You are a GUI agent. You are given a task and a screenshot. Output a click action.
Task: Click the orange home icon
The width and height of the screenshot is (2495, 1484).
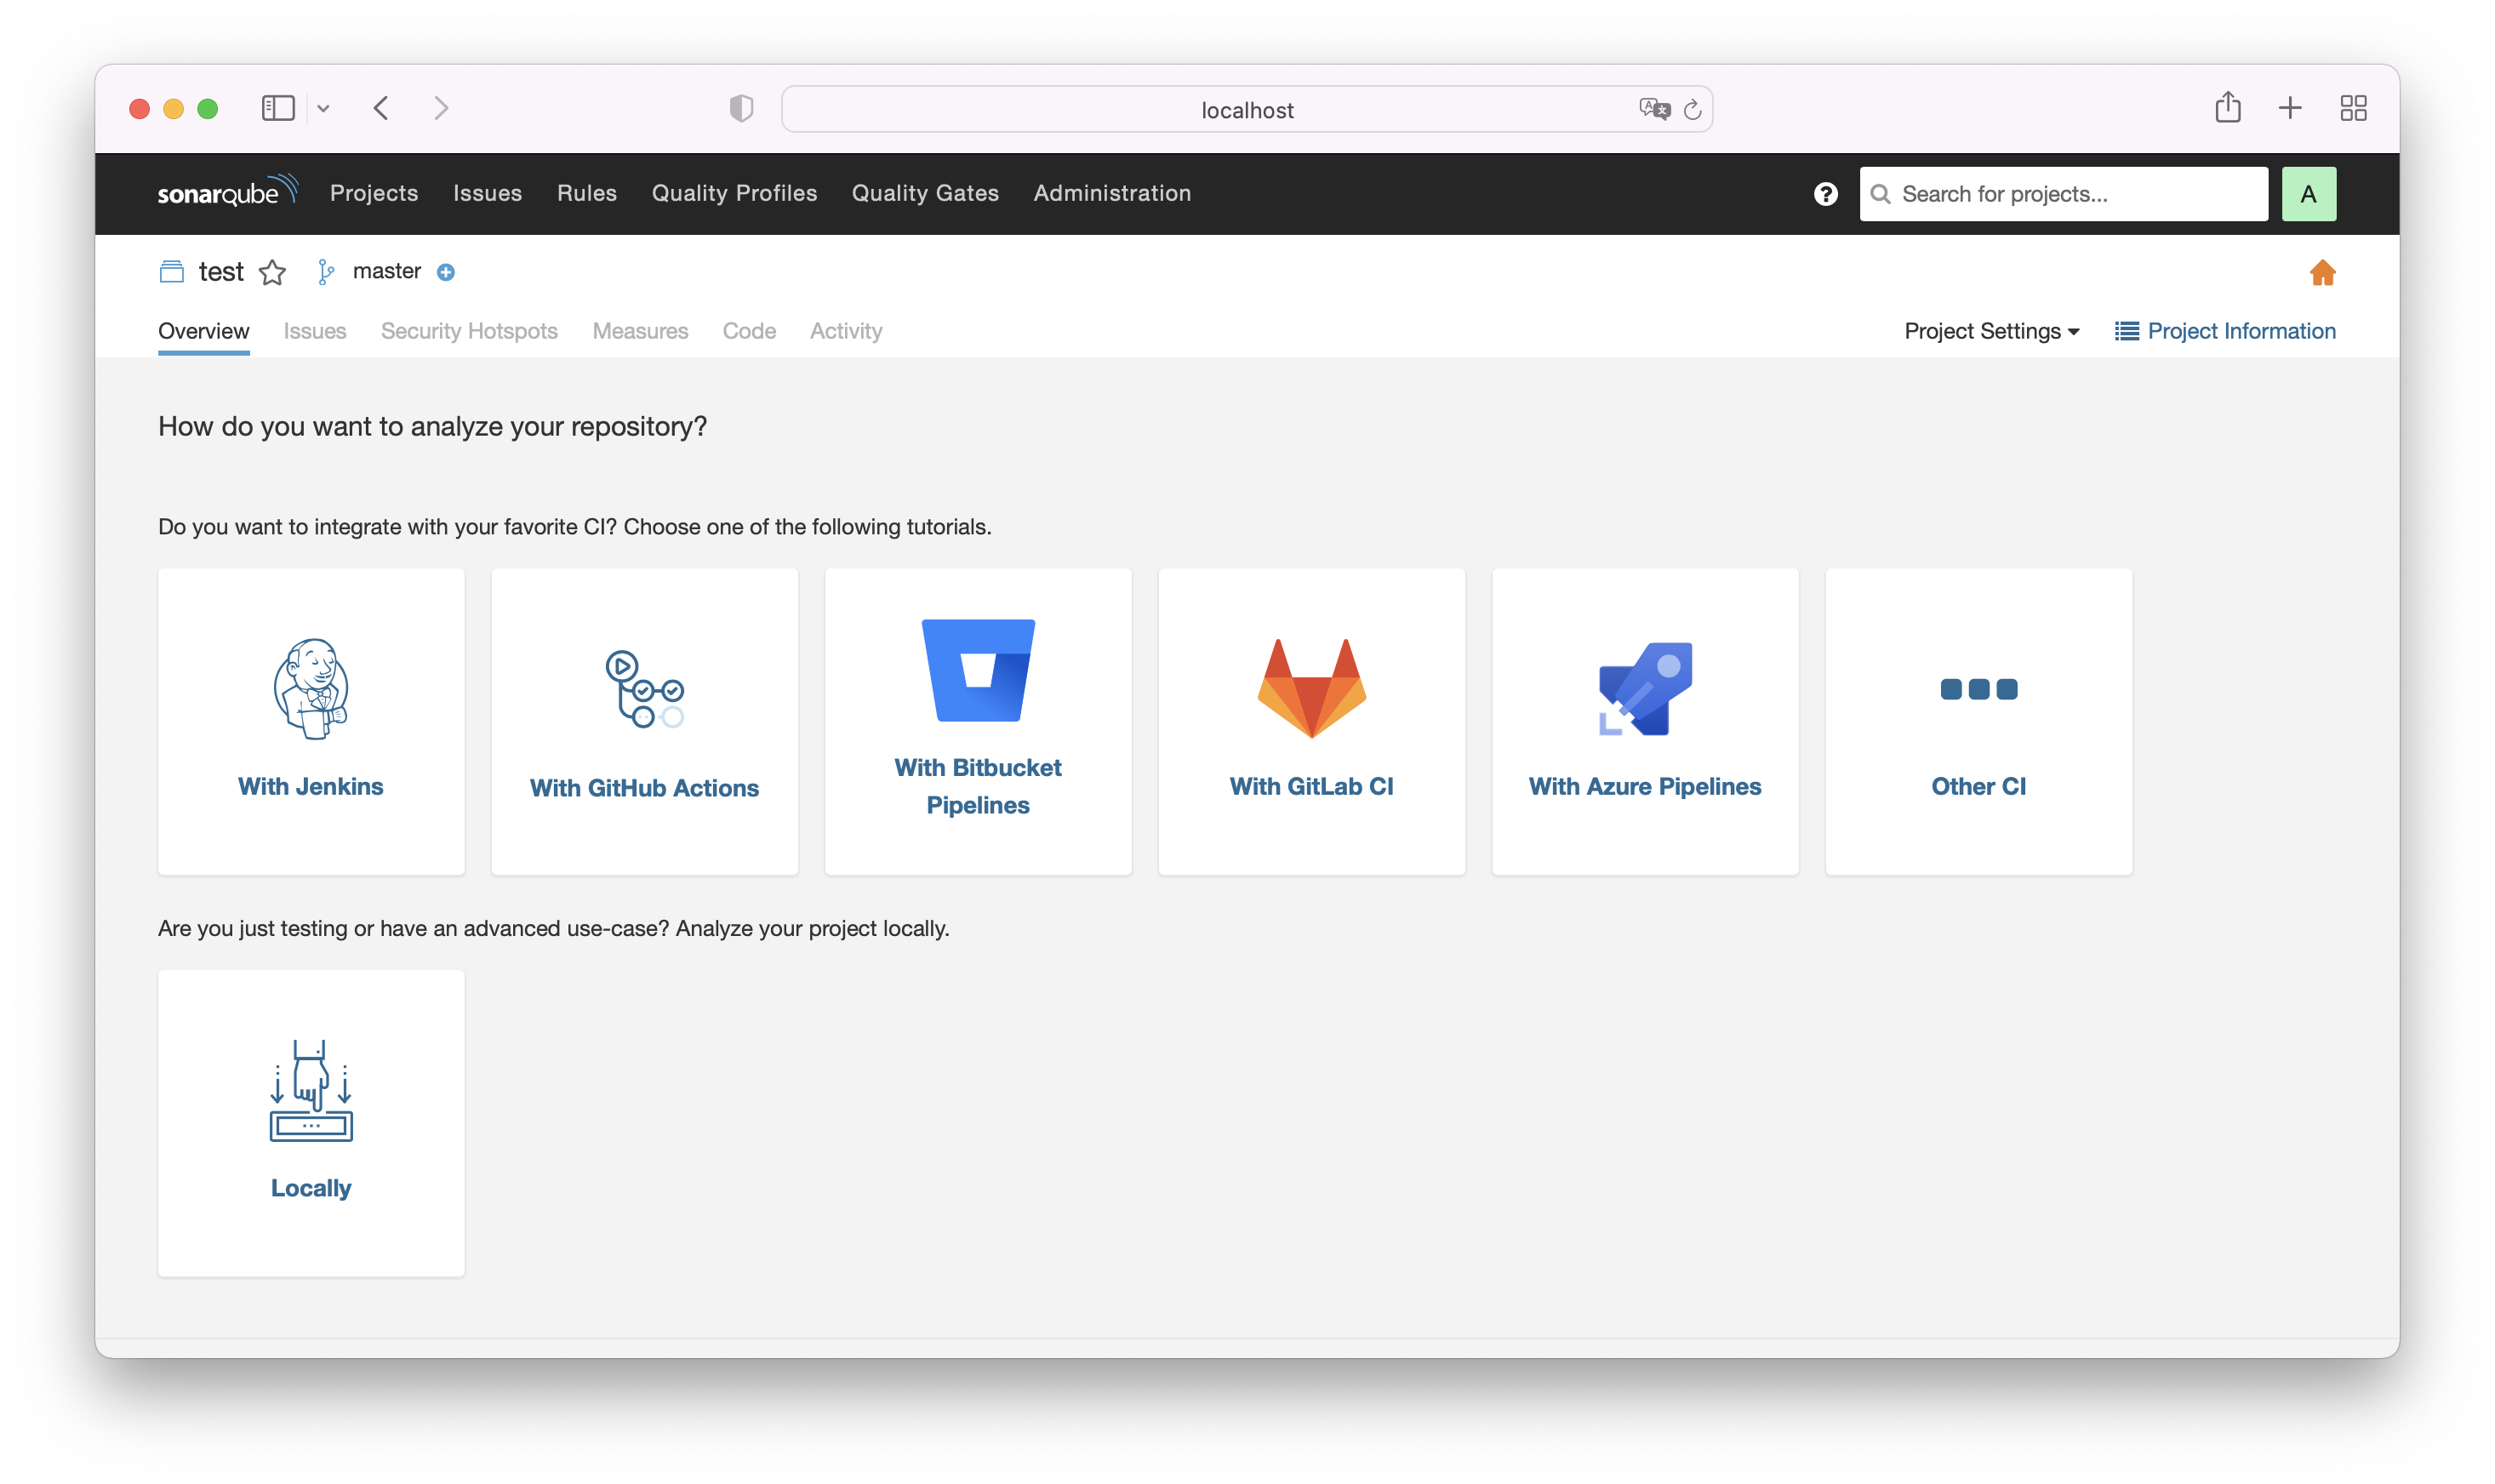2322,272
